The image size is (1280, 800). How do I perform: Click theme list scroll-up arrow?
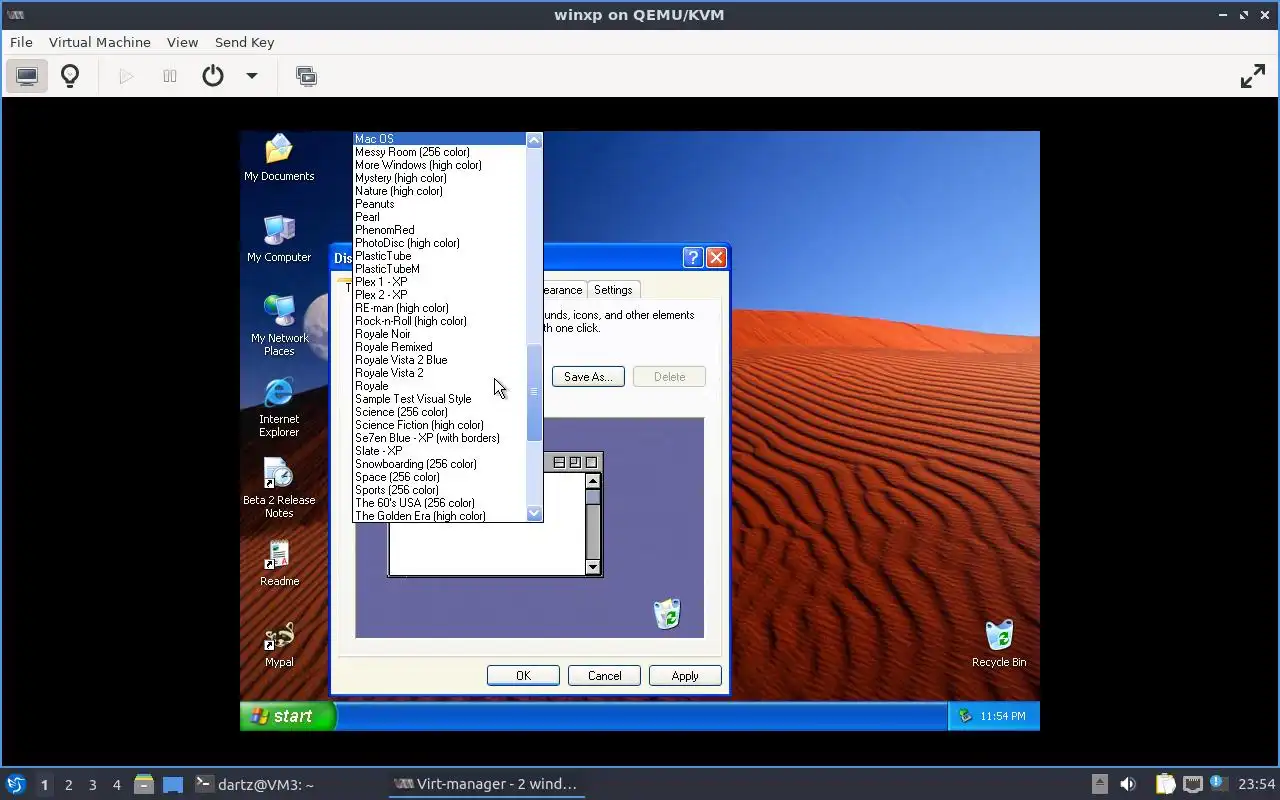[x=534, y=140]
